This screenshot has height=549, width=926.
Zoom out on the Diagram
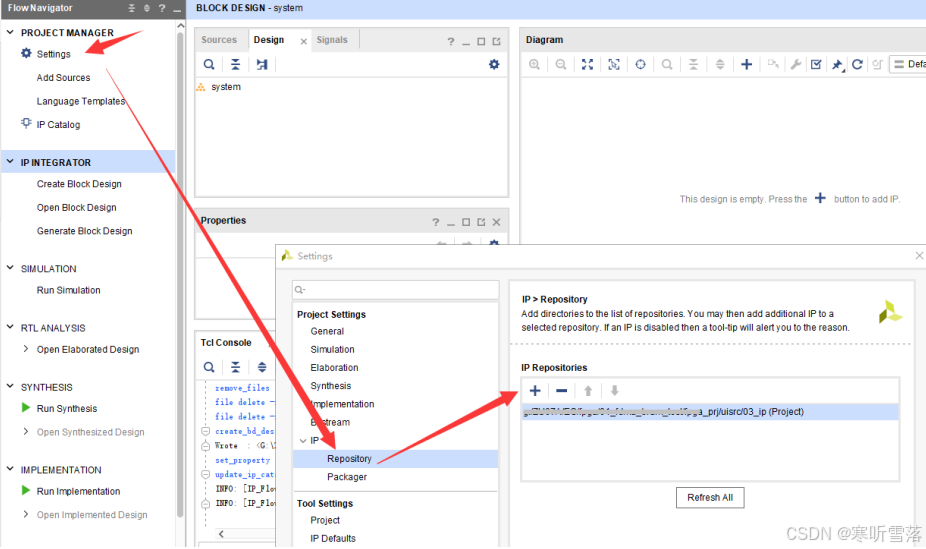click(x=561, y=64)
